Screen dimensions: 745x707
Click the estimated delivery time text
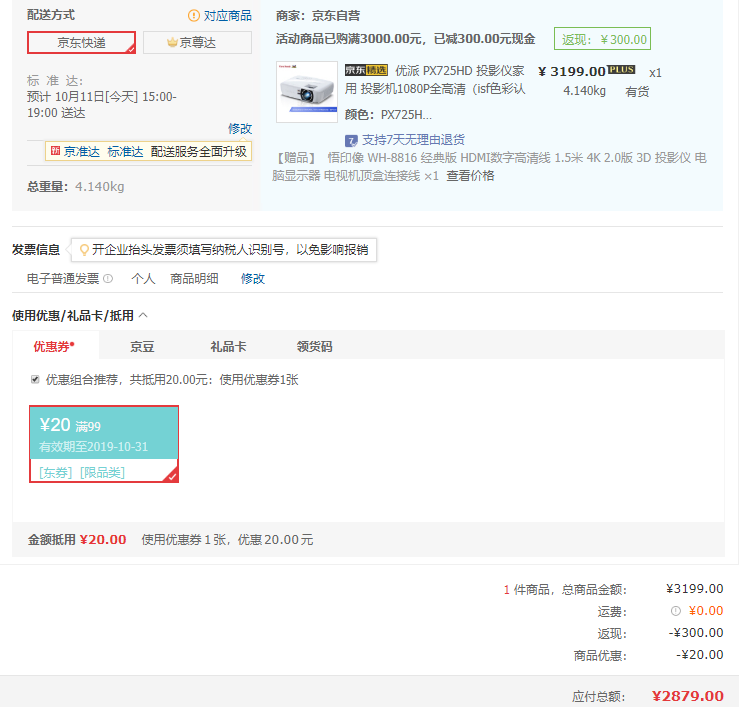102,105
